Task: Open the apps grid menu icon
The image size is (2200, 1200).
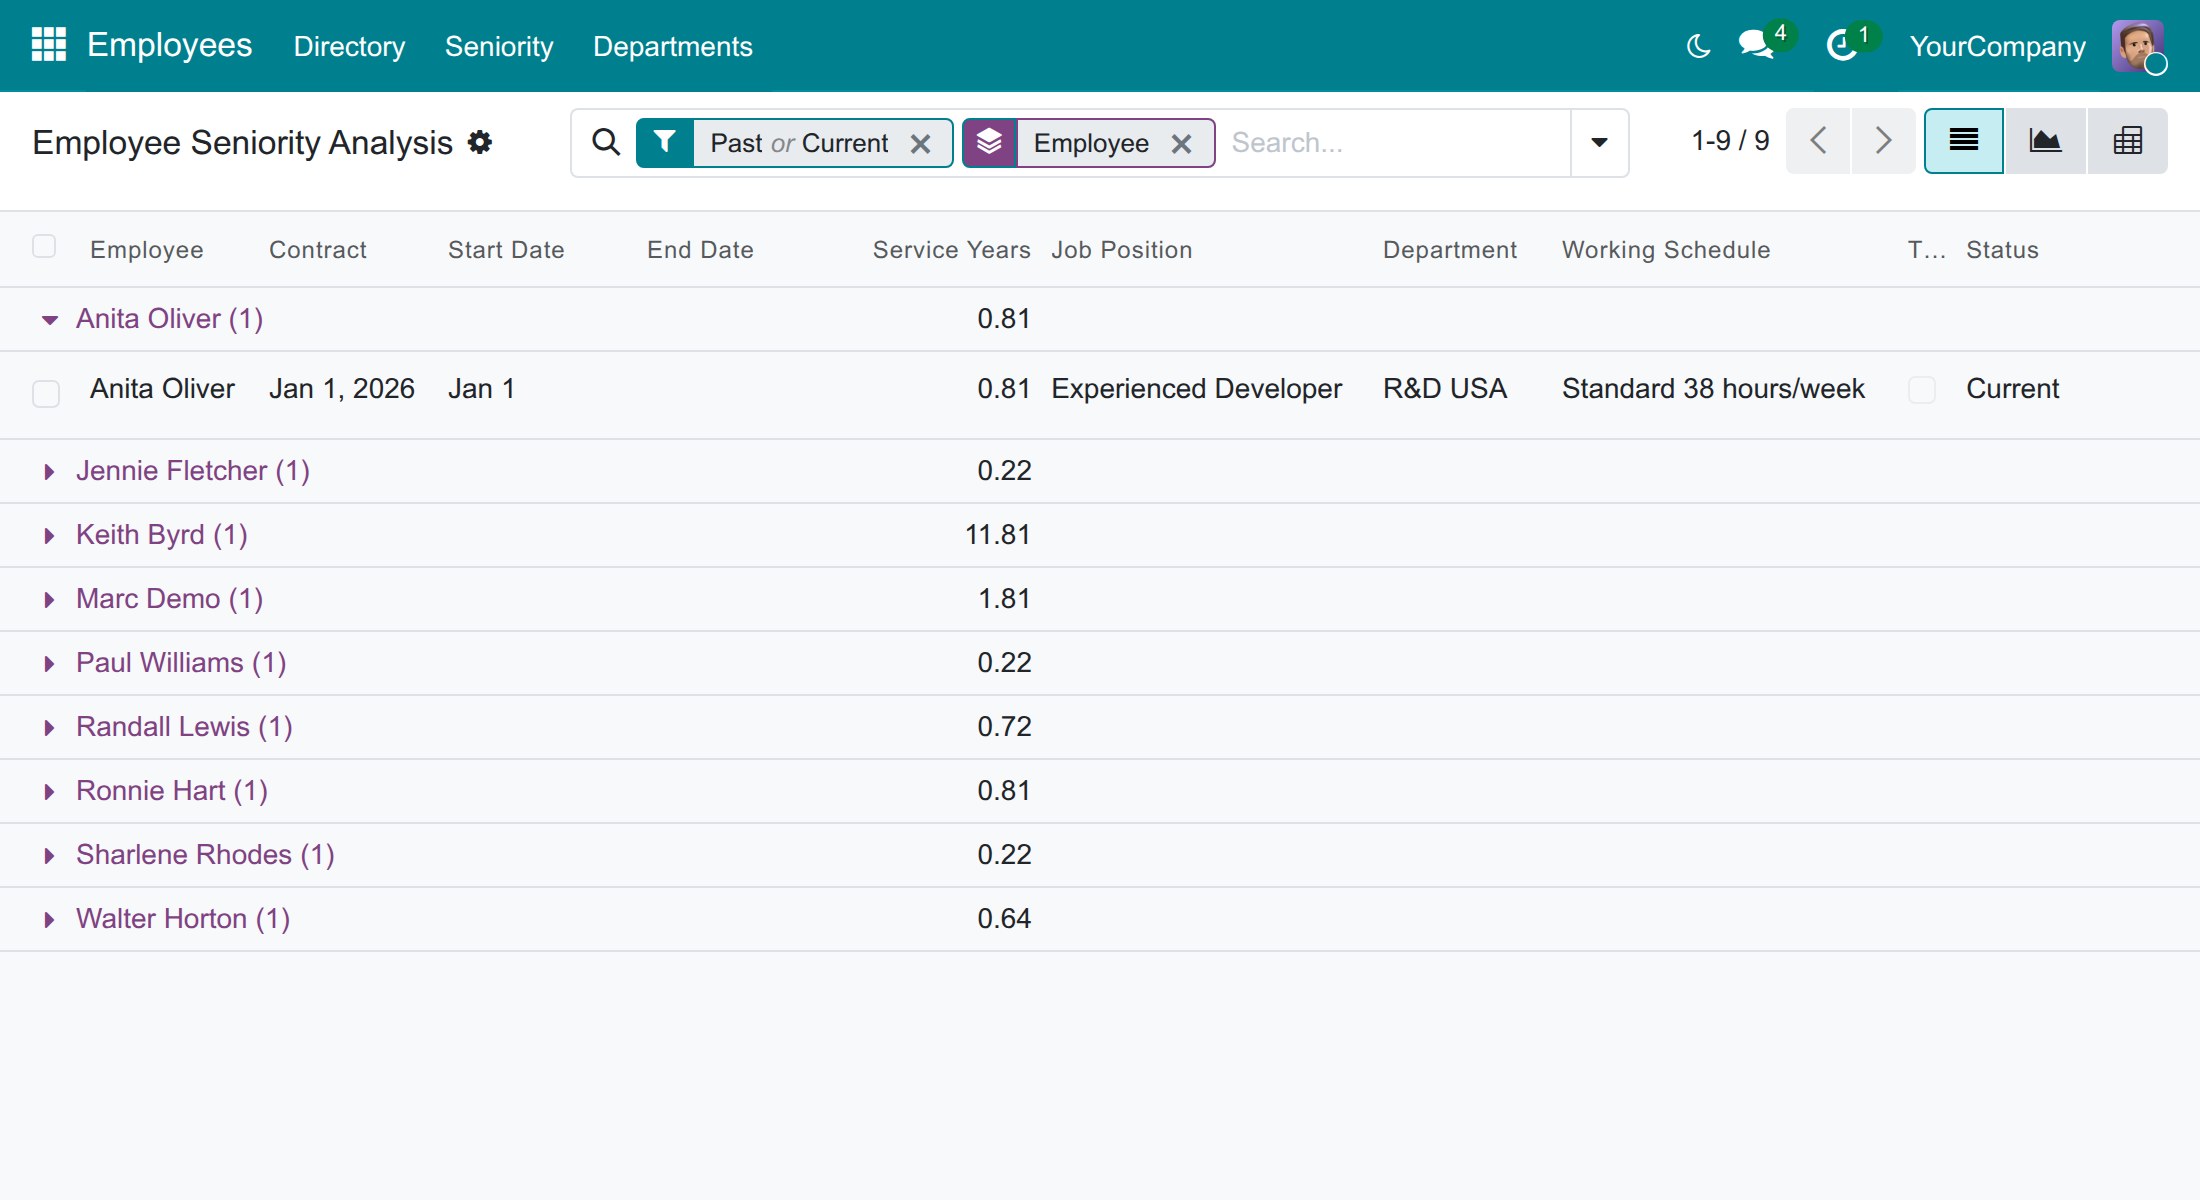Action: 48,45
